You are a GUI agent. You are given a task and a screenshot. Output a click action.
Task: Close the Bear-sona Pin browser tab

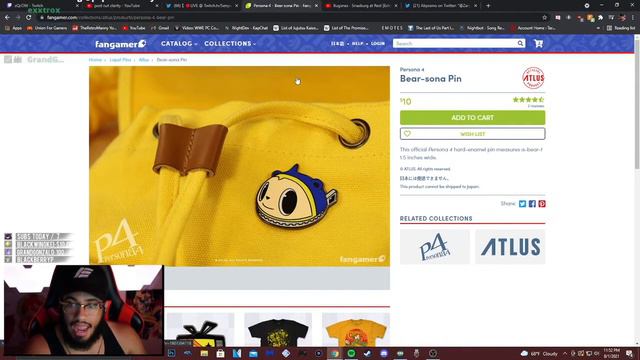click(316, 6)
